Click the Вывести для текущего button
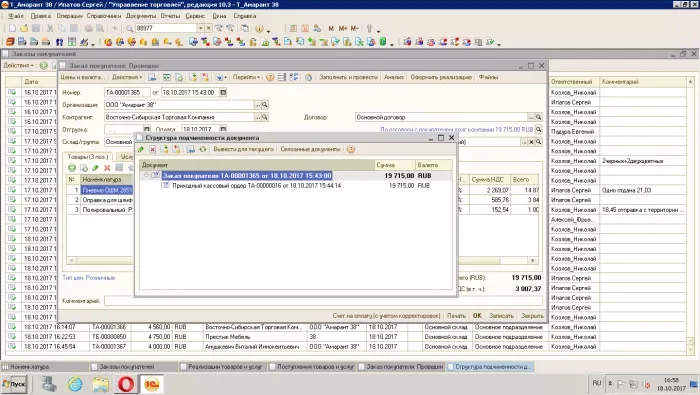The width and height of the screenshot is (700, 395). (243, 149)
